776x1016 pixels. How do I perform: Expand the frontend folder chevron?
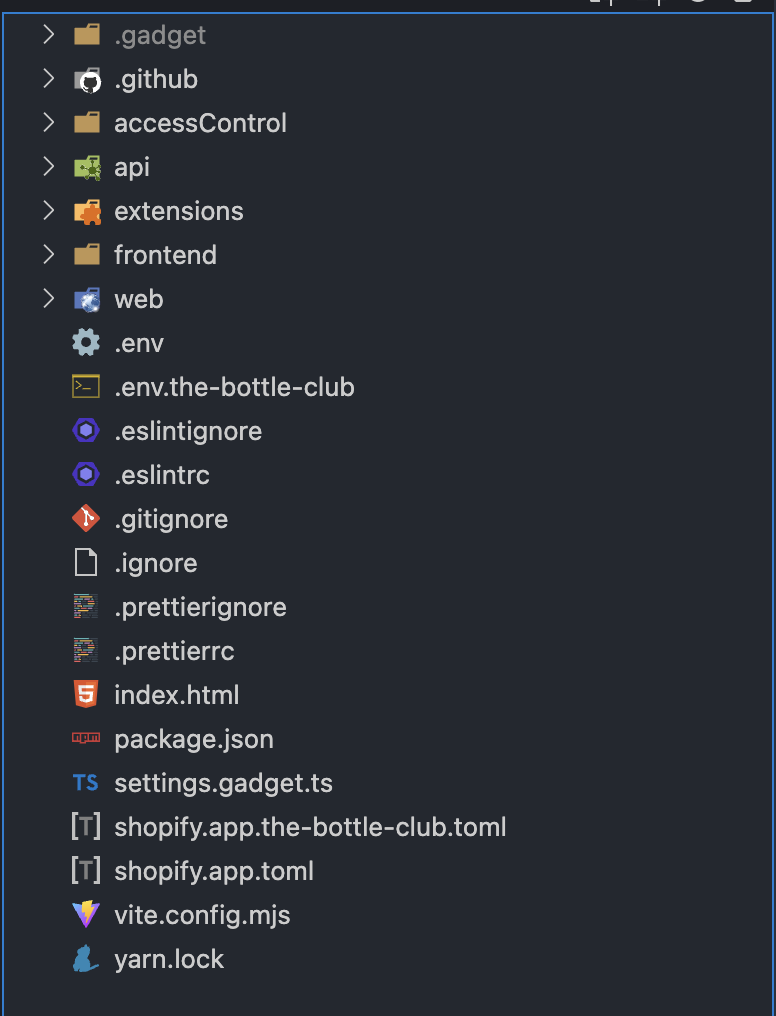tap(48, 255)
